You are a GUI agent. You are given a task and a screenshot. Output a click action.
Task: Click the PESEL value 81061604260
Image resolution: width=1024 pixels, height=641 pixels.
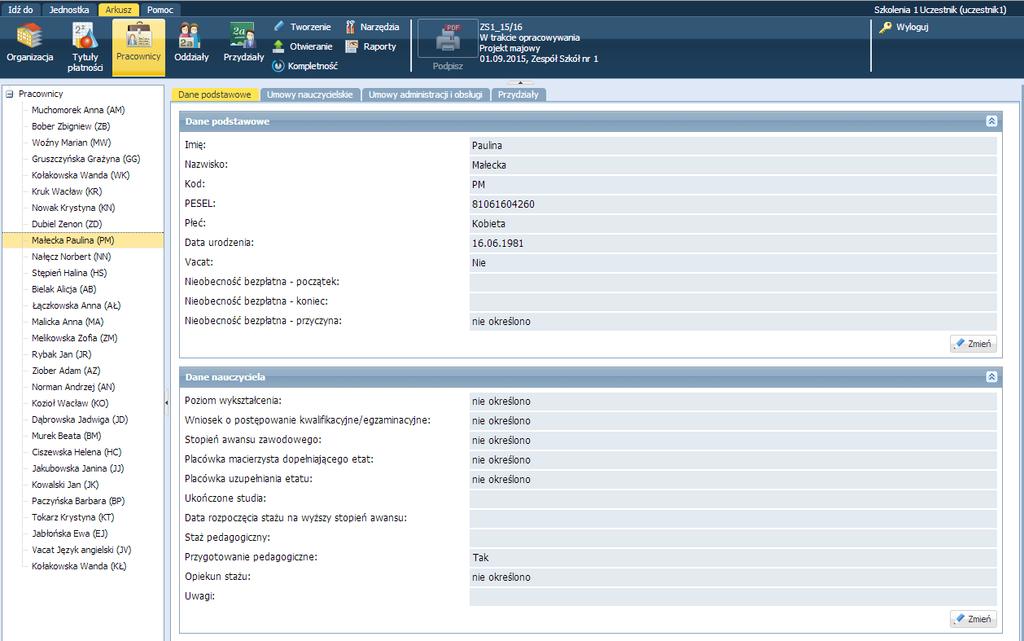(x=503, y=204)
